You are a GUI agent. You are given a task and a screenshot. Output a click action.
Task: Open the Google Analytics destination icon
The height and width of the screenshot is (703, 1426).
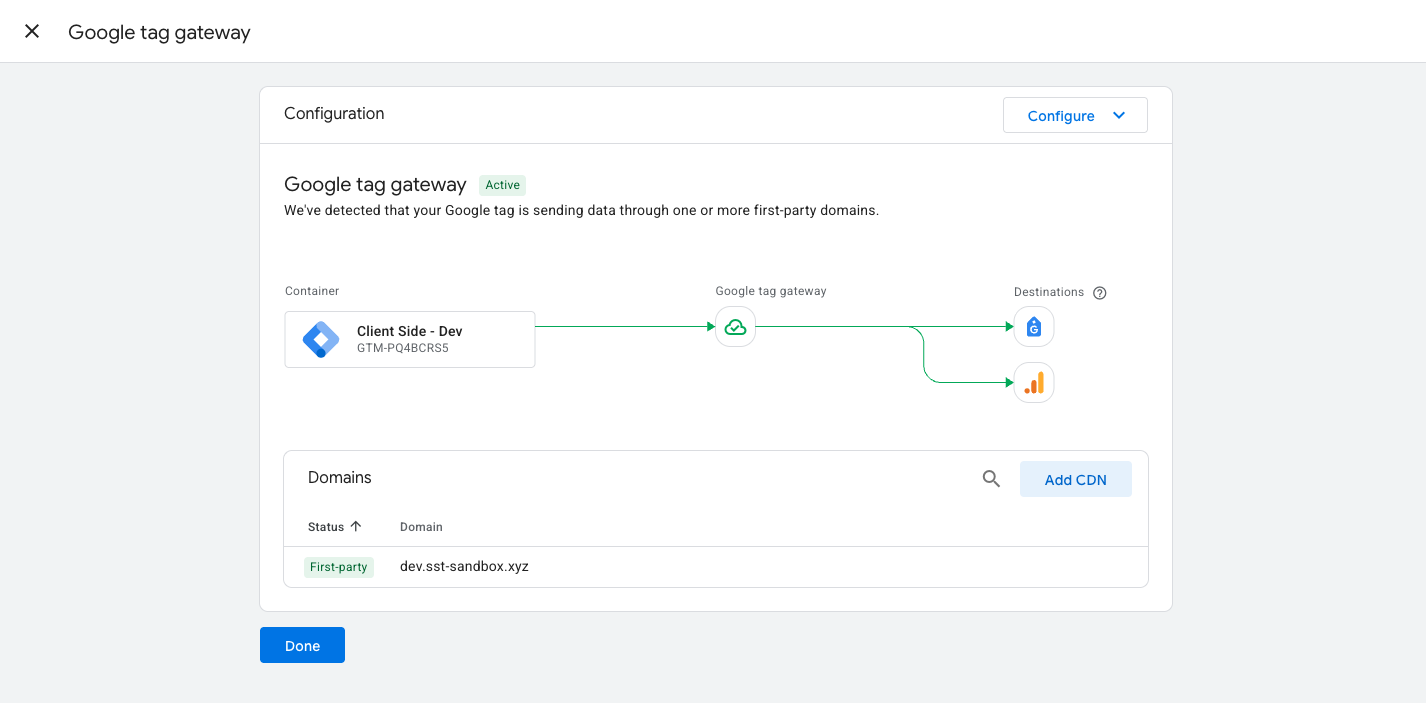coord(1034,382)
